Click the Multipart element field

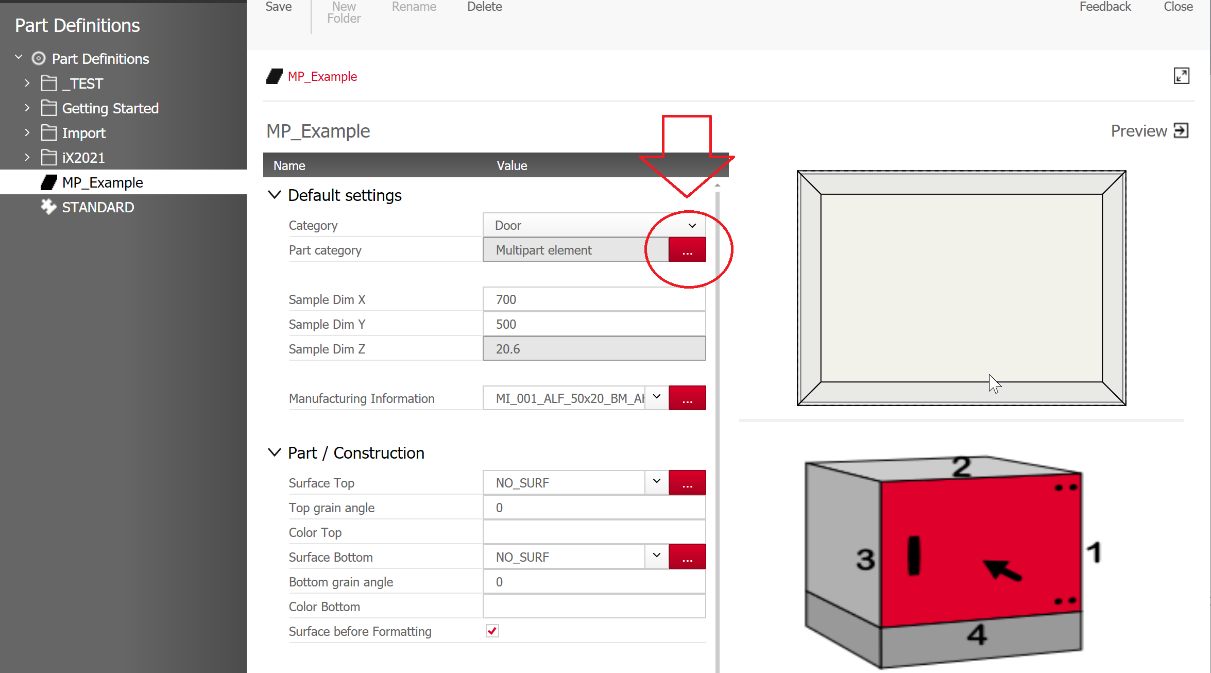[576, 250]
